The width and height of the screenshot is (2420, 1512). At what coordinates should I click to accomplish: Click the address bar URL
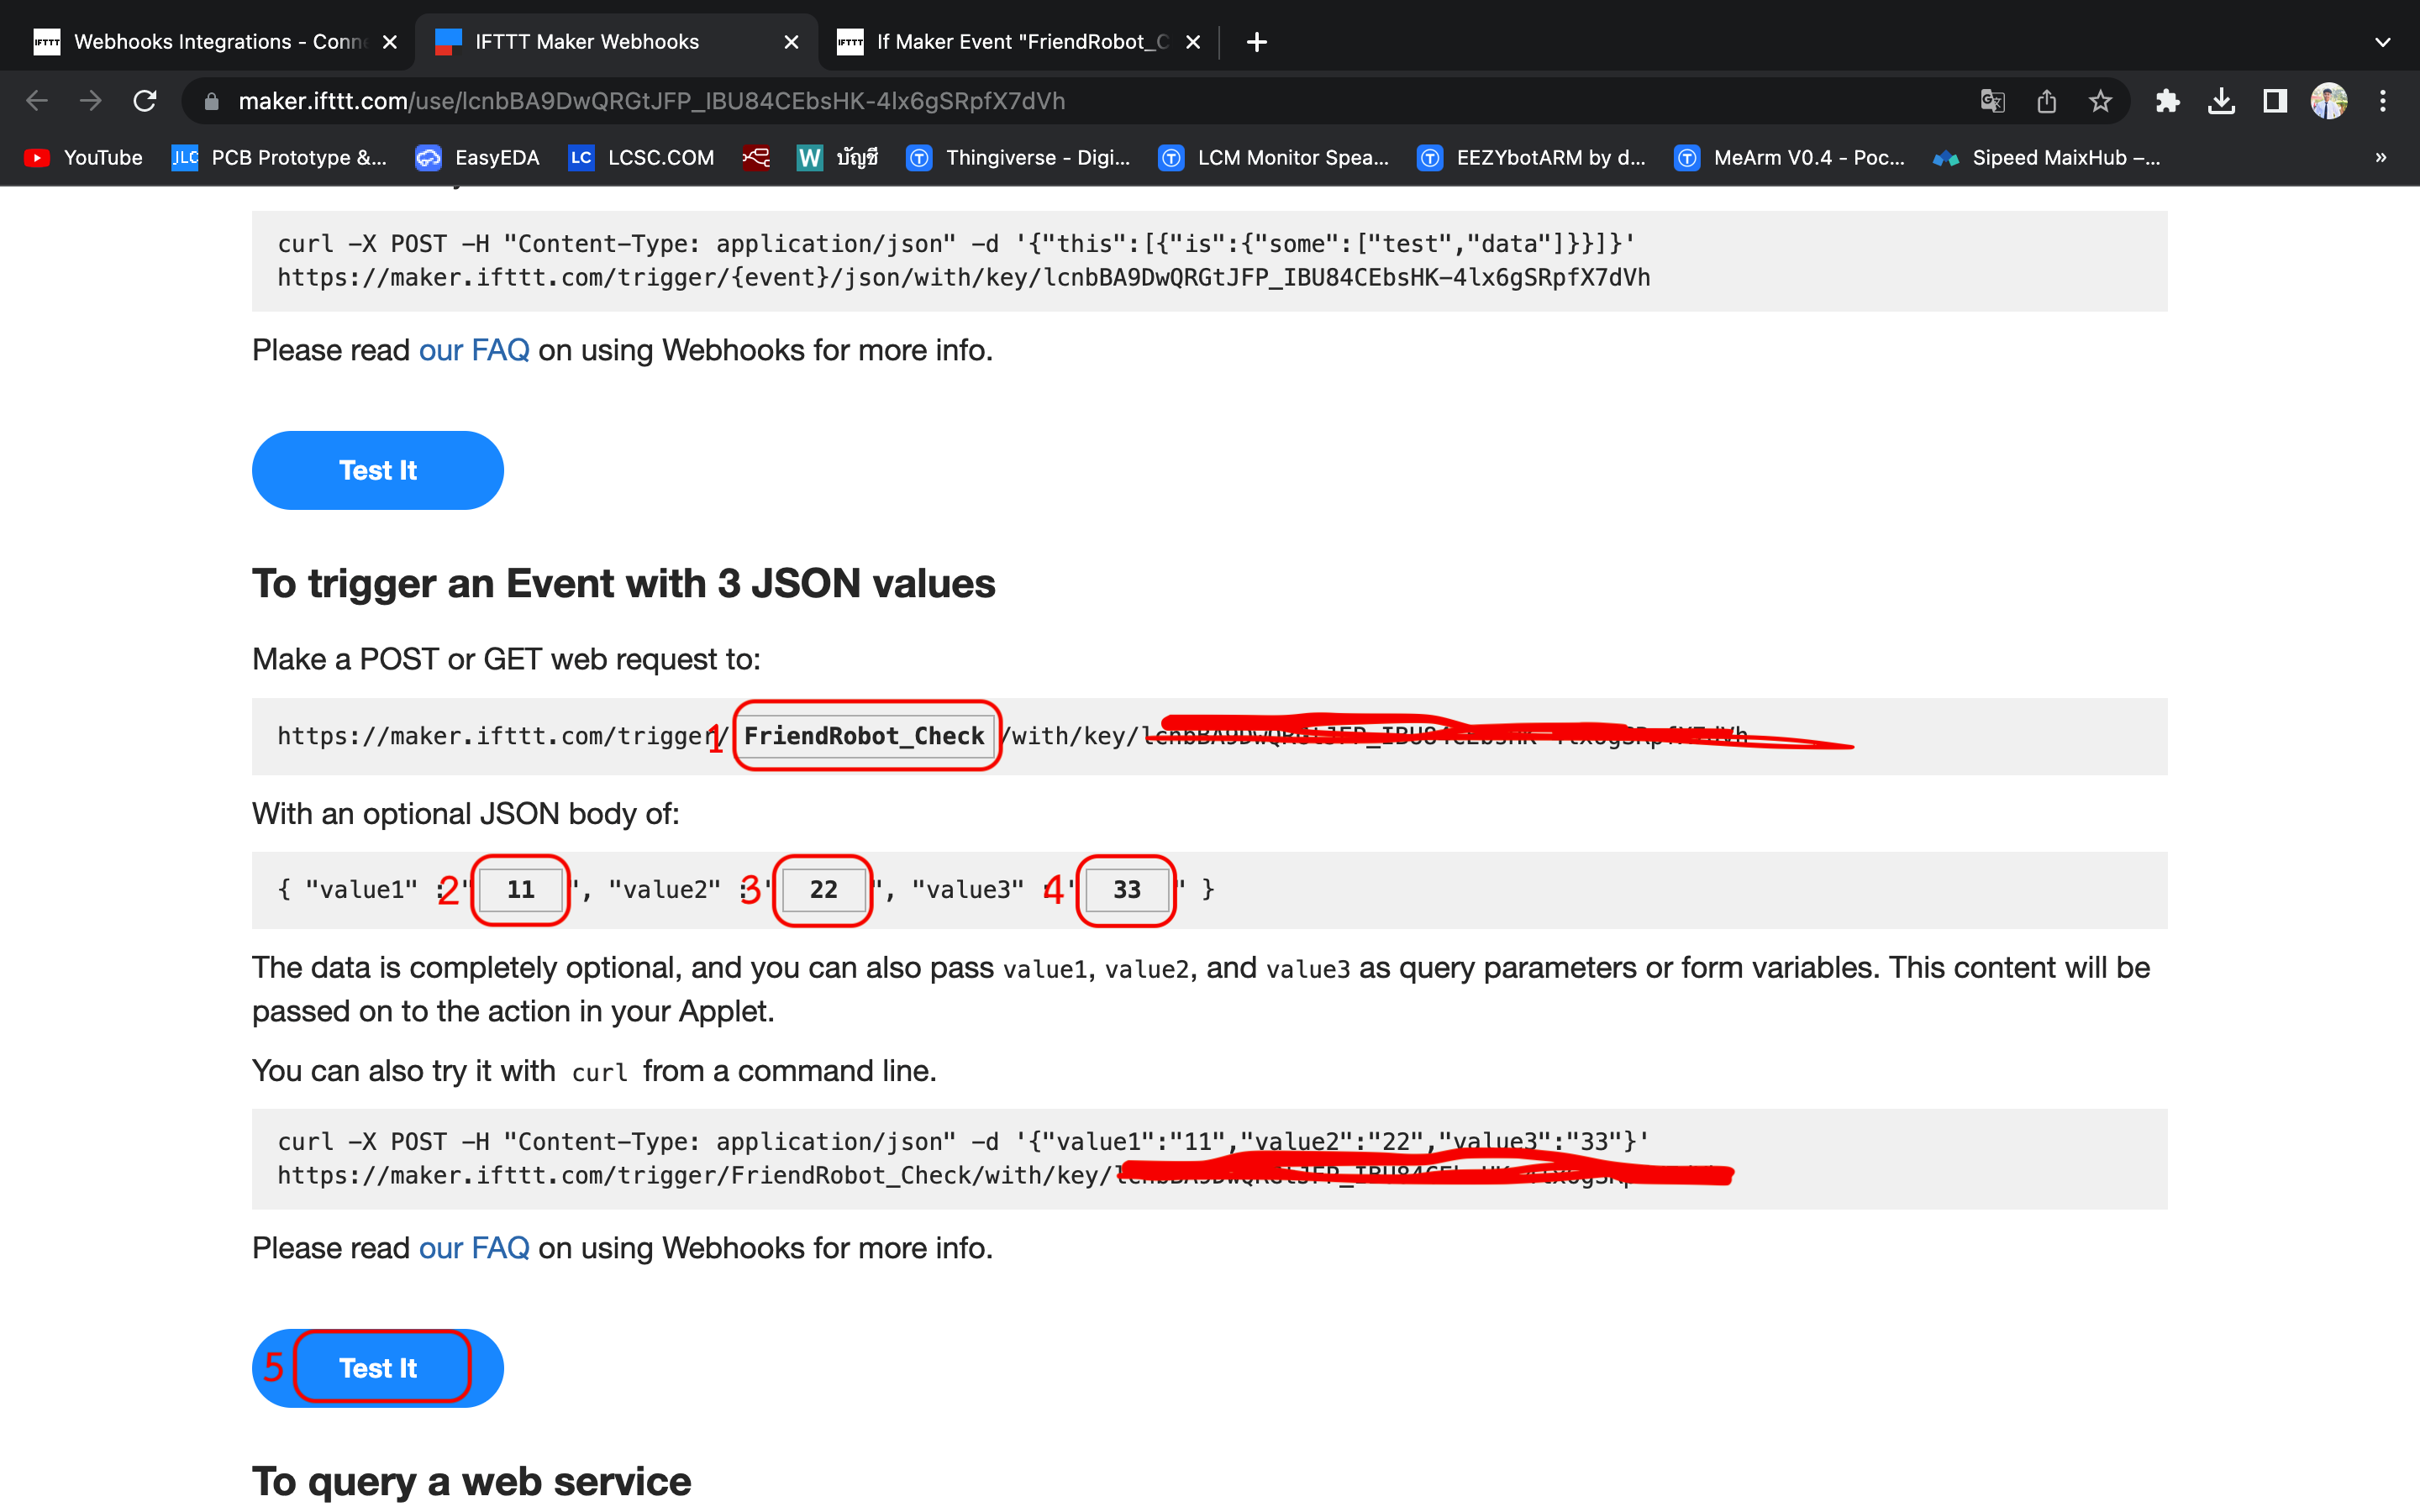coord(651,101)
